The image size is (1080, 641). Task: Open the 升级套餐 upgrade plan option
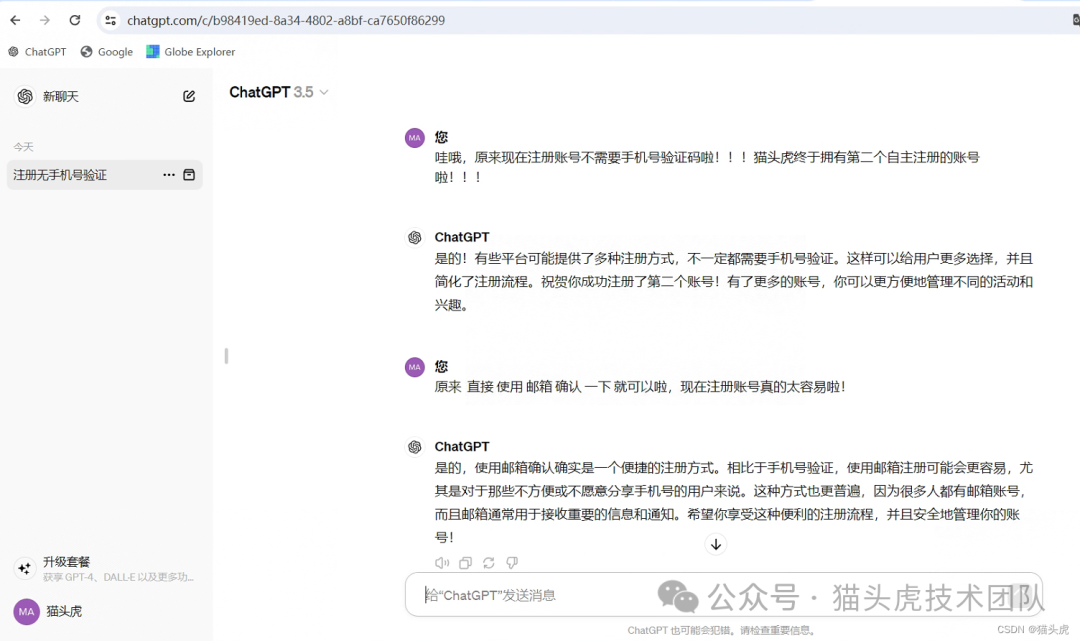tap(105, 569)
